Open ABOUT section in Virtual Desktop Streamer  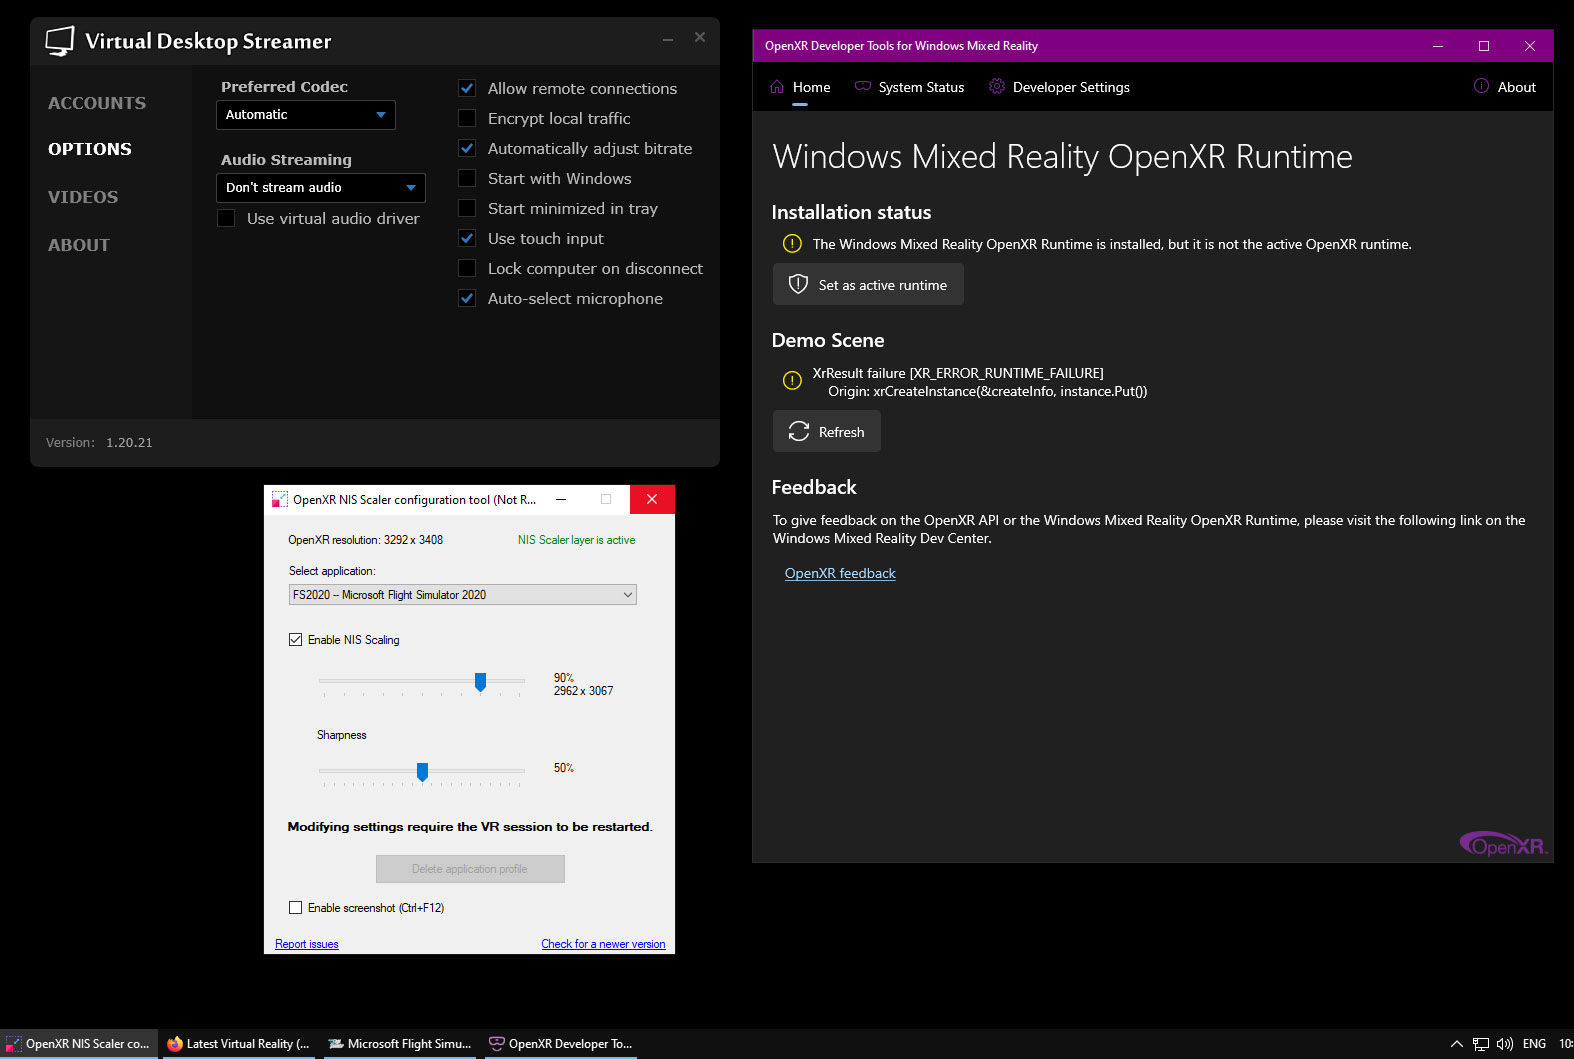pyautogui.click(x=79, y=245)
